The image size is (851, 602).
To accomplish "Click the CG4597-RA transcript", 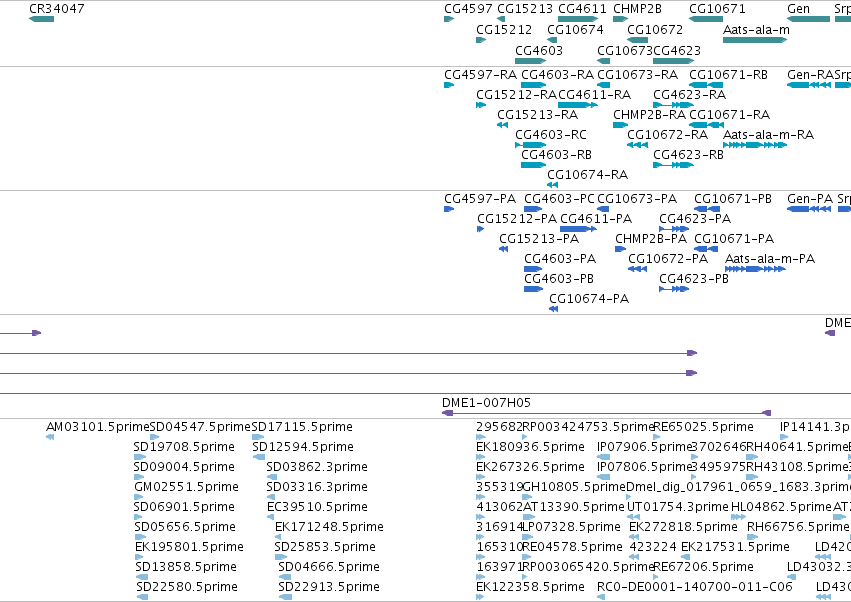I will (x=449, y=85).
